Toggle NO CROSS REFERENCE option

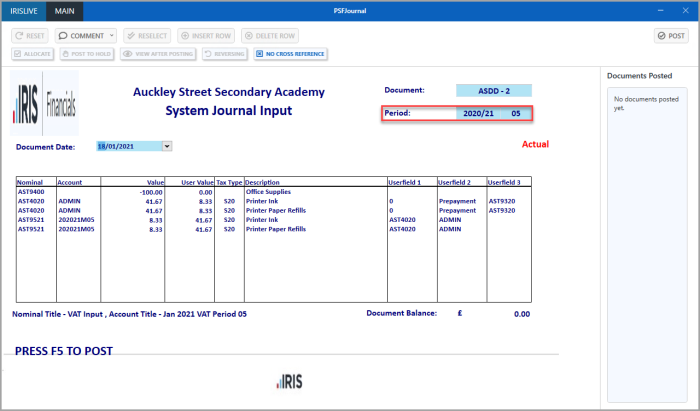click(291, 54)
